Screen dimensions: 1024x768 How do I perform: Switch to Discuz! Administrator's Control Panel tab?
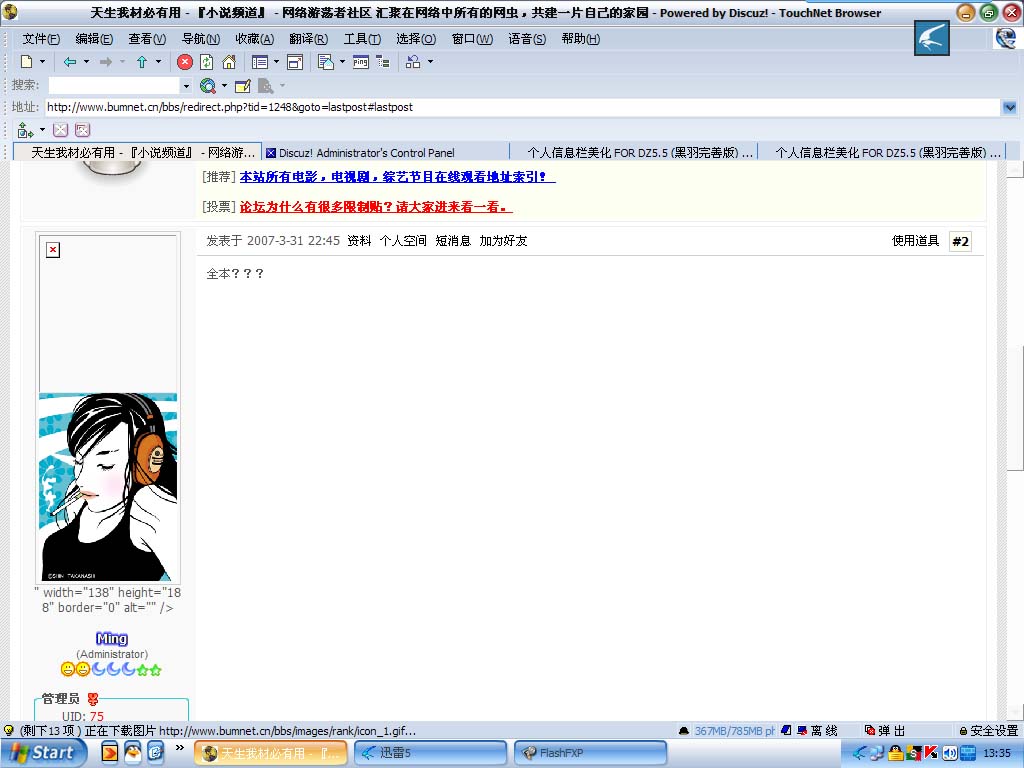pyautogui.click(x=385, y=153)
